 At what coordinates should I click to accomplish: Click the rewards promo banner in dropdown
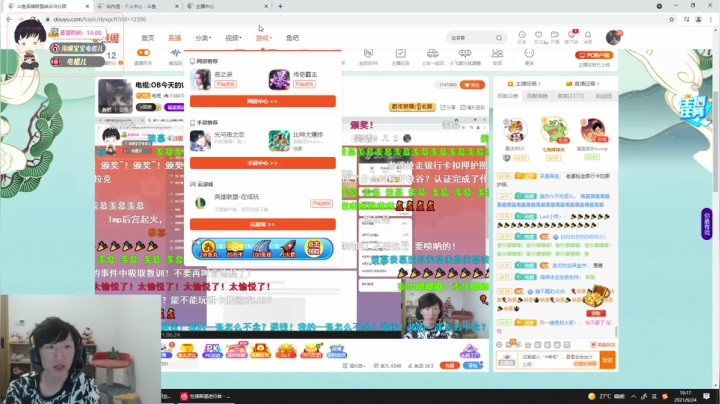click(263, 249)
